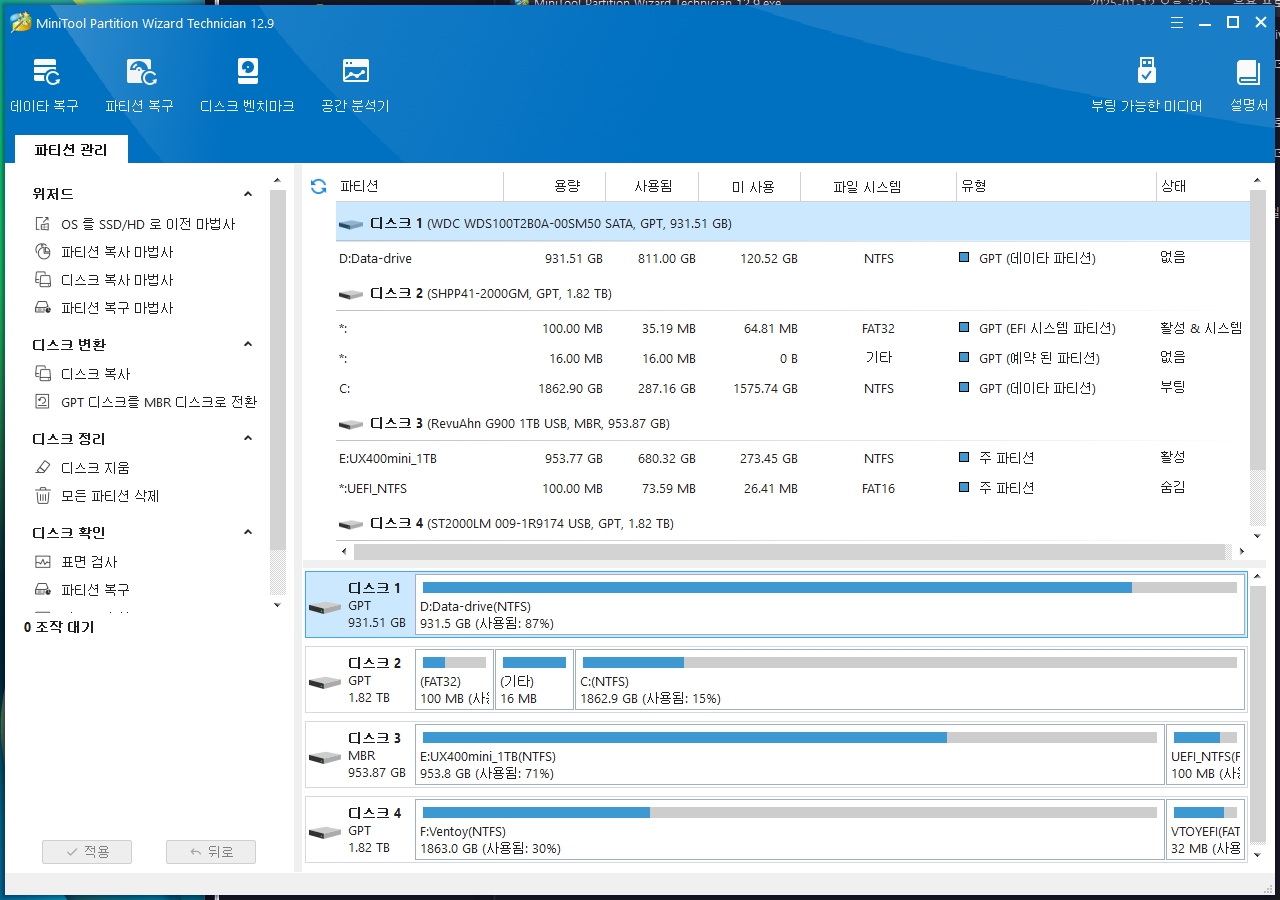Click the refresh icon beside 파티션 header

point(319,187)
